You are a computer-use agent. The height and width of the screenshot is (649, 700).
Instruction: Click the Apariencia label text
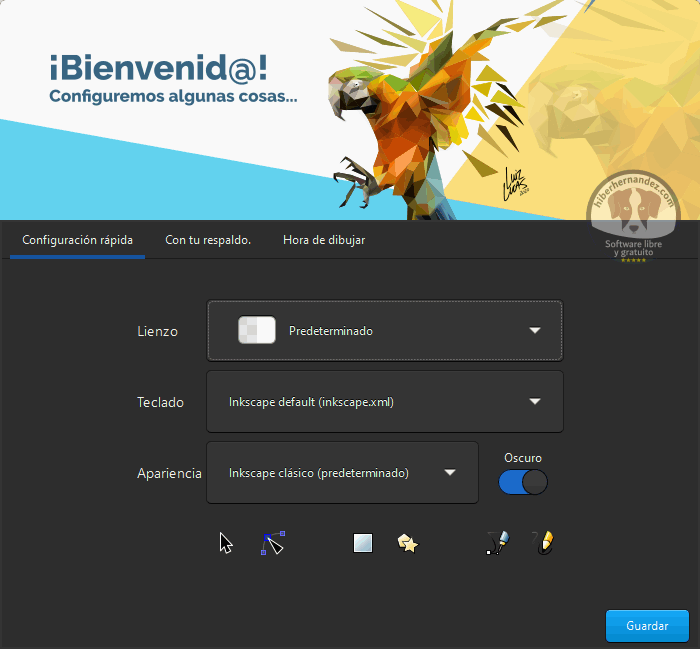[x=169, y=473]
